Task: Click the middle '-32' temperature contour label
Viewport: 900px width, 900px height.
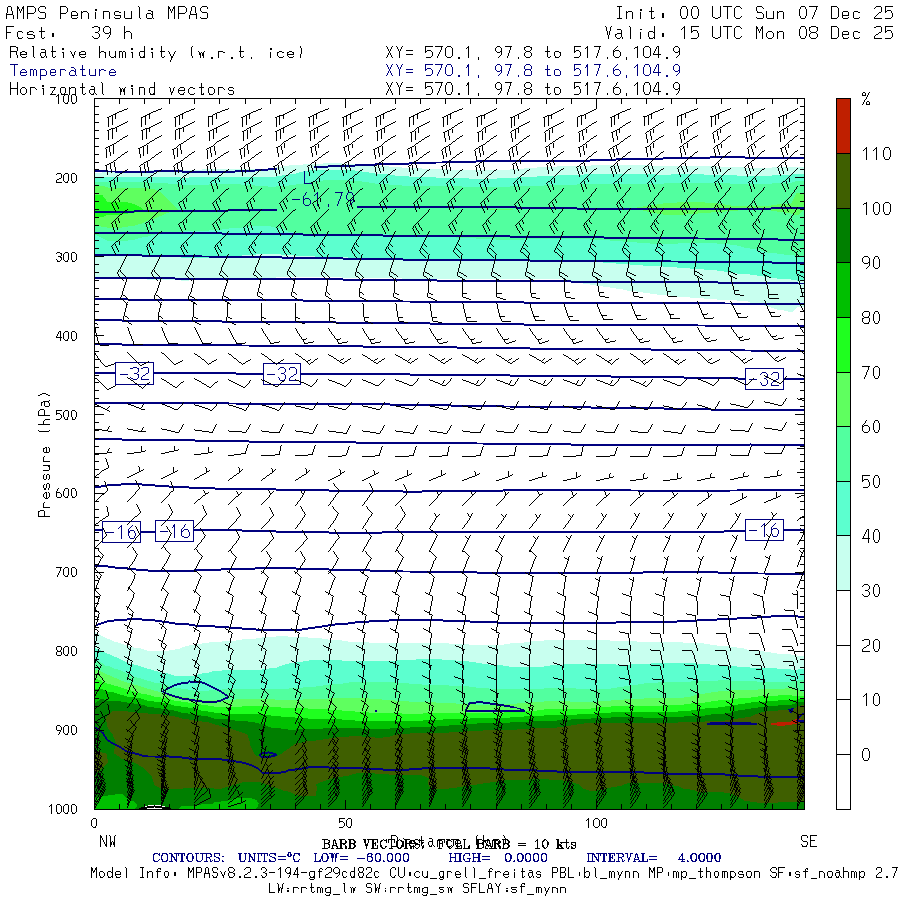Action: [282, 374]
